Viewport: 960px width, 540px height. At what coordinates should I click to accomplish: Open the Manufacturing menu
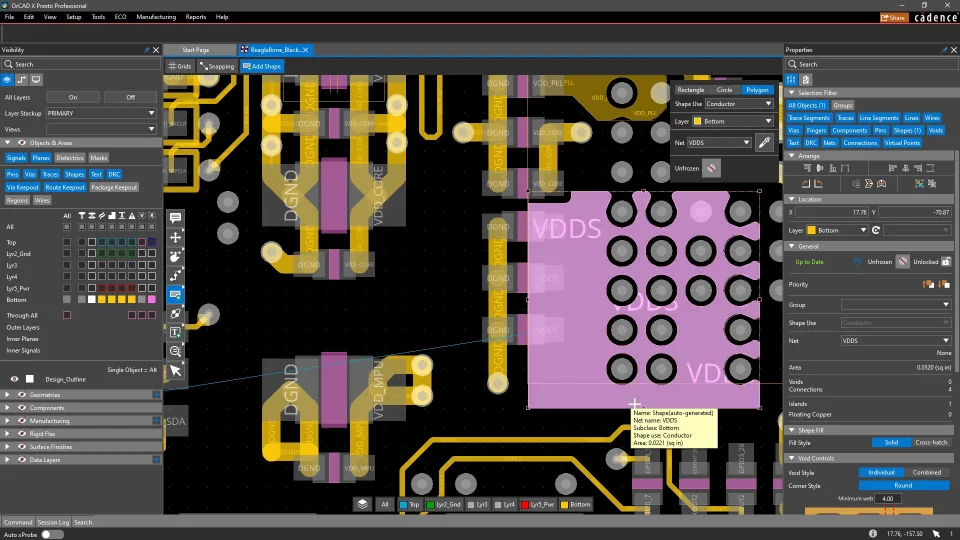156,17
